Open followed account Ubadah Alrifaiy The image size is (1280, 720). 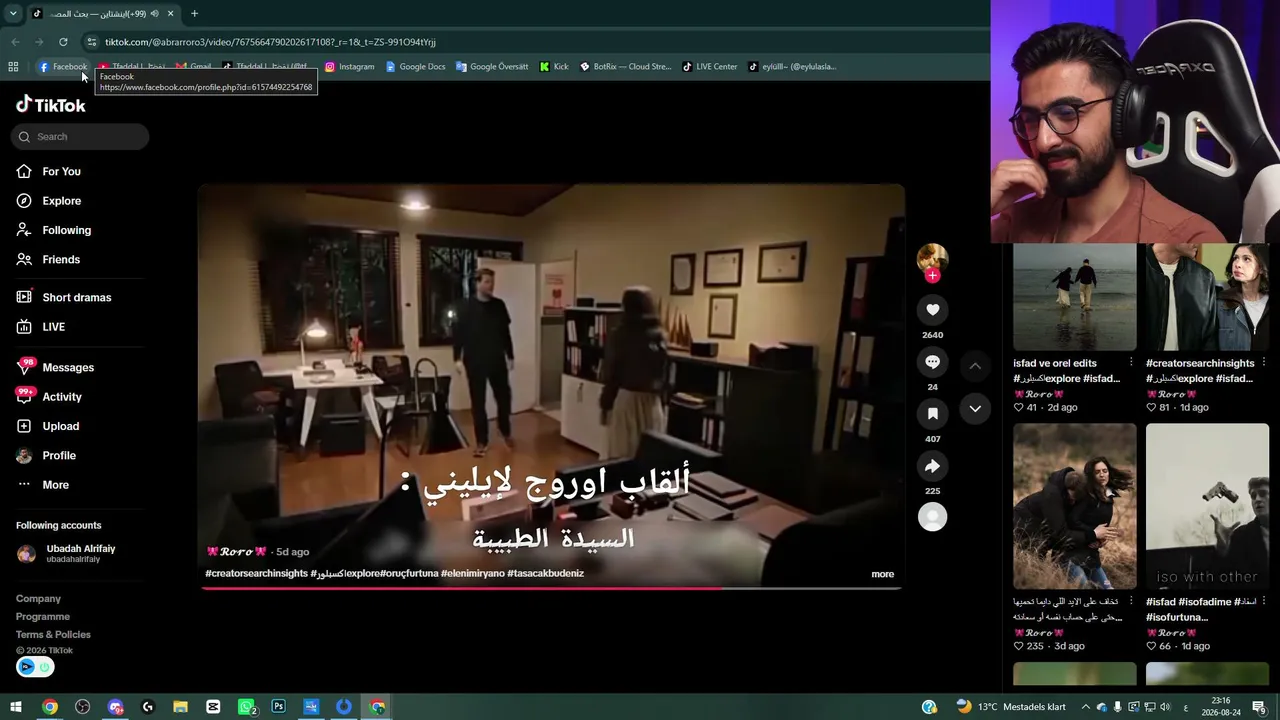click(x=80, y=553)
